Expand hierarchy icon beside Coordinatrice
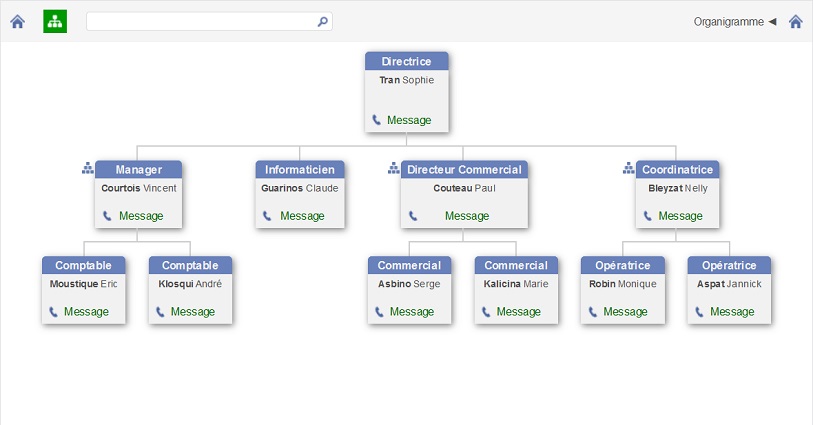Screen dimensions: 813x425 pyautogui.click(x=628, y=168)
